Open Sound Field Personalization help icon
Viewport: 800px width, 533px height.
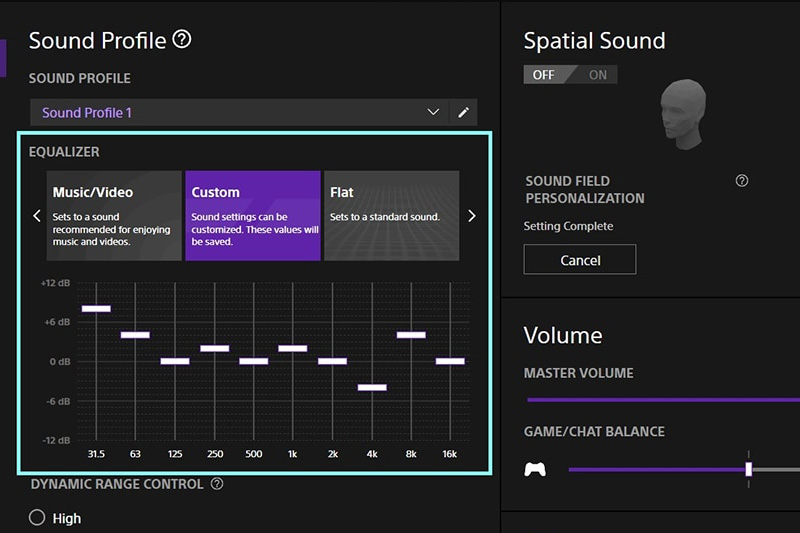point(742,181)
